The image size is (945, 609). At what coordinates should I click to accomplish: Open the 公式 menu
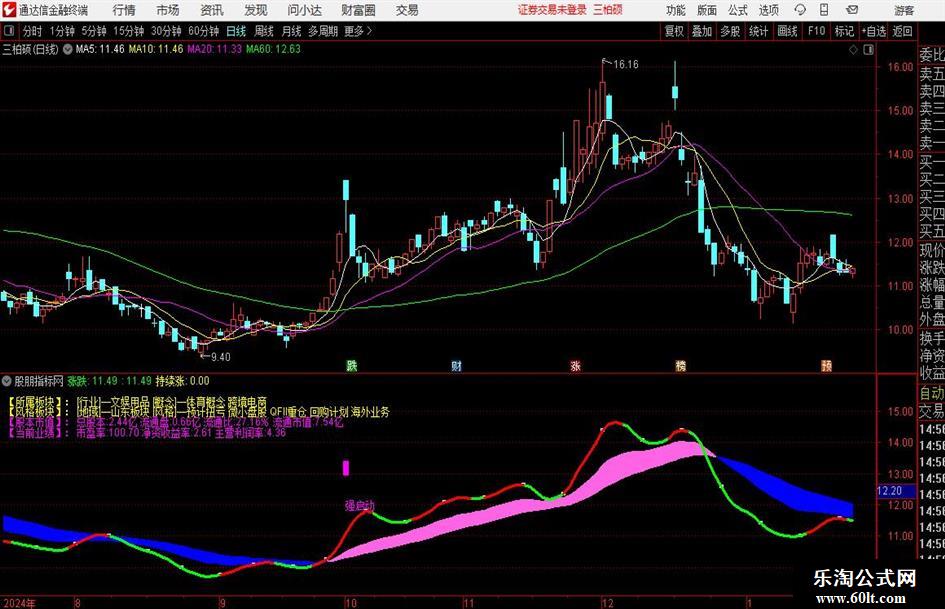[737, 10]
